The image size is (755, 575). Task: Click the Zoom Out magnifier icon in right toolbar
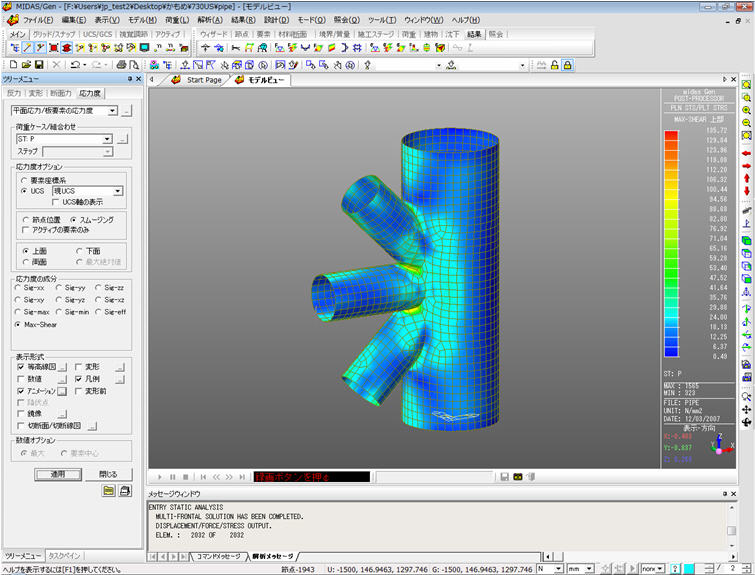click(x=746, y=123)
